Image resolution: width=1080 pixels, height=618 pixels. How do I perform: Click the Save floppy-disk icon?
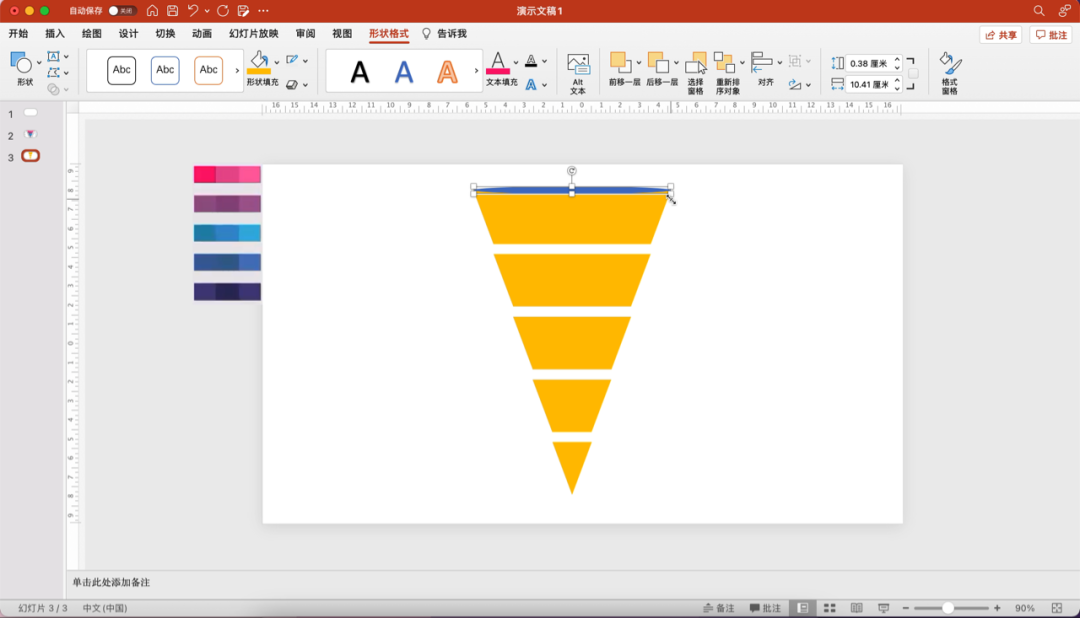pos(173,10)
